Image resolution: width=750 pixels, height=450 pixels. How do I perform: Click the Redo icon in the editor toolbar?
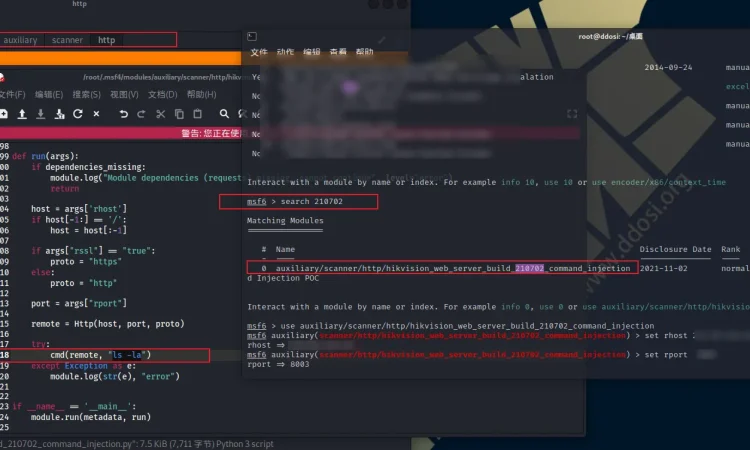141,114
